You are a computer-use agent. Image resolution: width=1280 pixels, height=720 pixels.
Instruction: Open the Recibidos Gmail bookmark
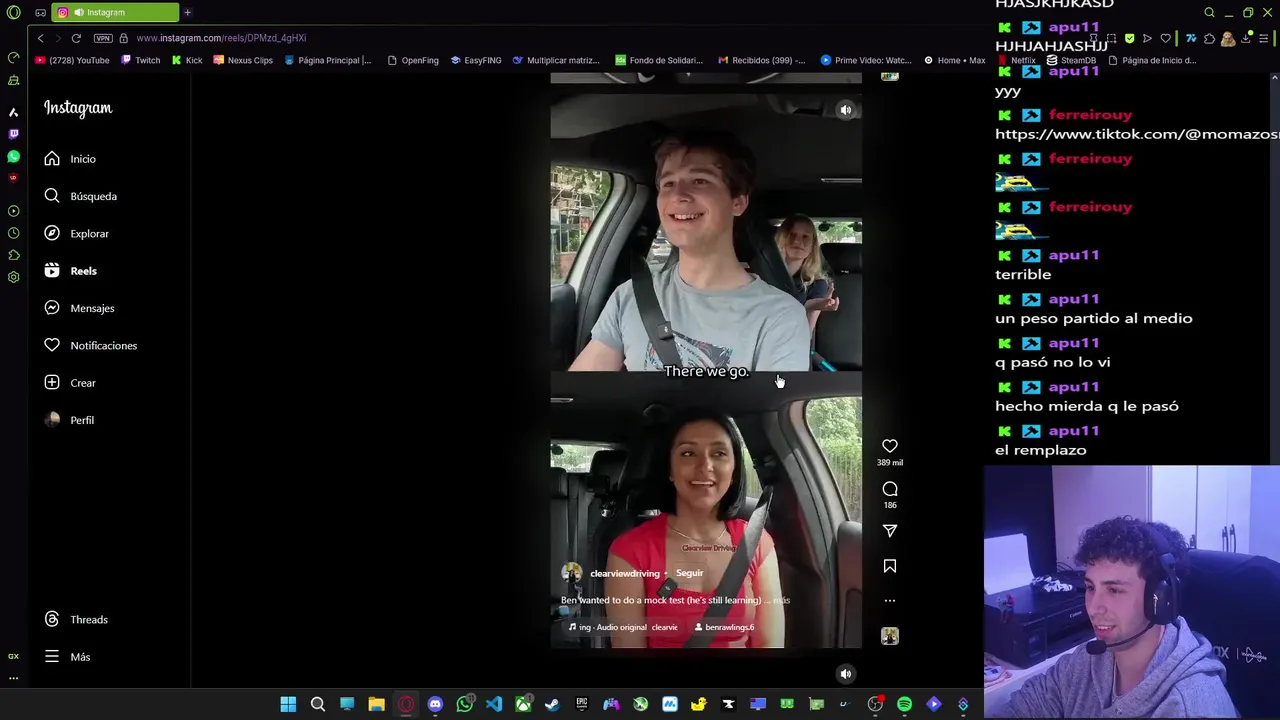point(762,60)
